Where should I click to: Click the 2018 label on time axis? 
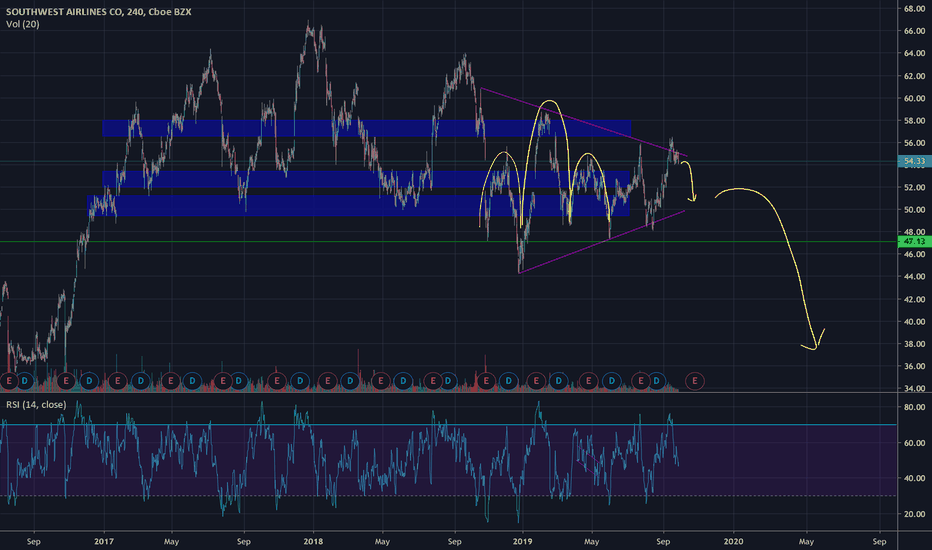coord(313,542)
